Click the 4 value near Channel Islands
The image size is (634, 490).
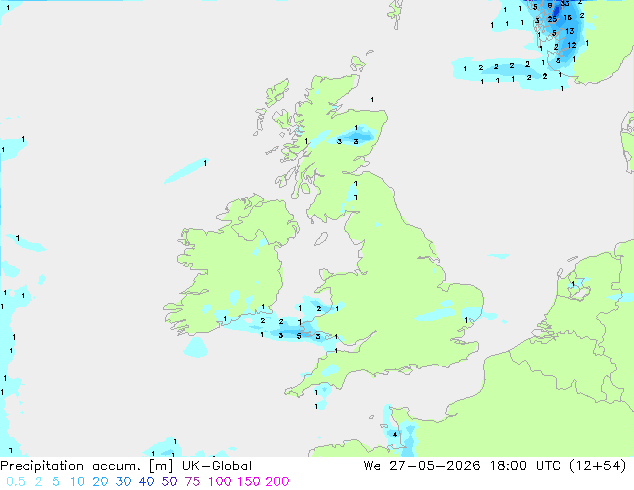click(x=395, y=435)
